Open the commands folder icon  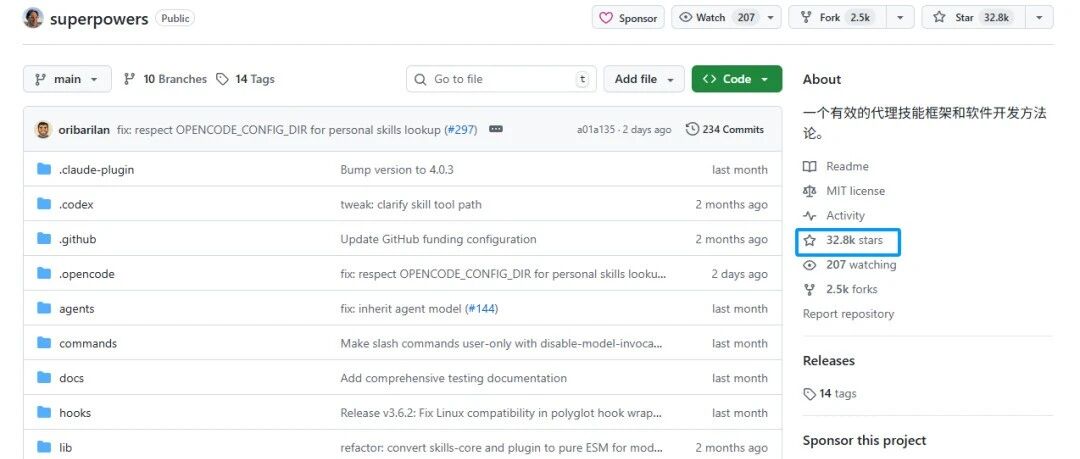tap(44, 343)
